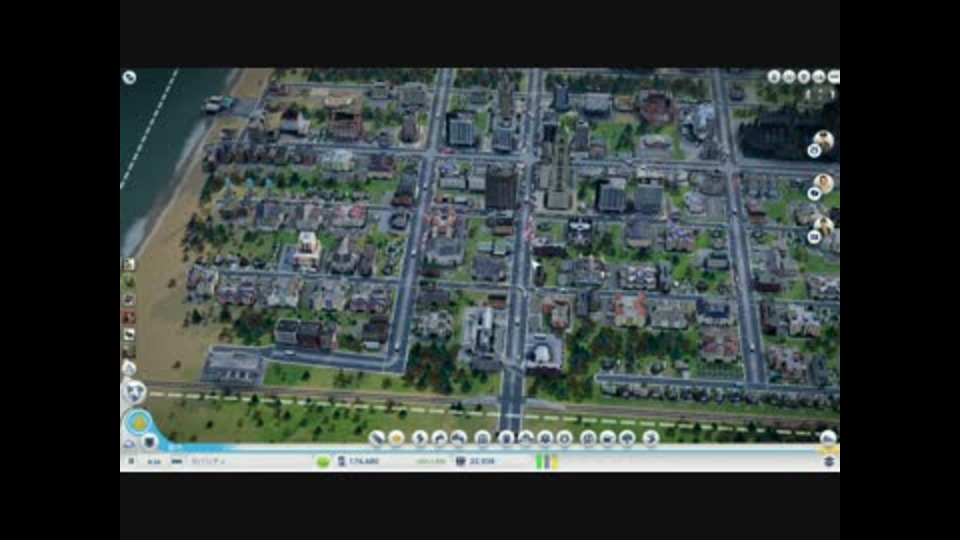Open the Education buildings menu
Screen dimensions: 960x540
[x=588, y=438]
